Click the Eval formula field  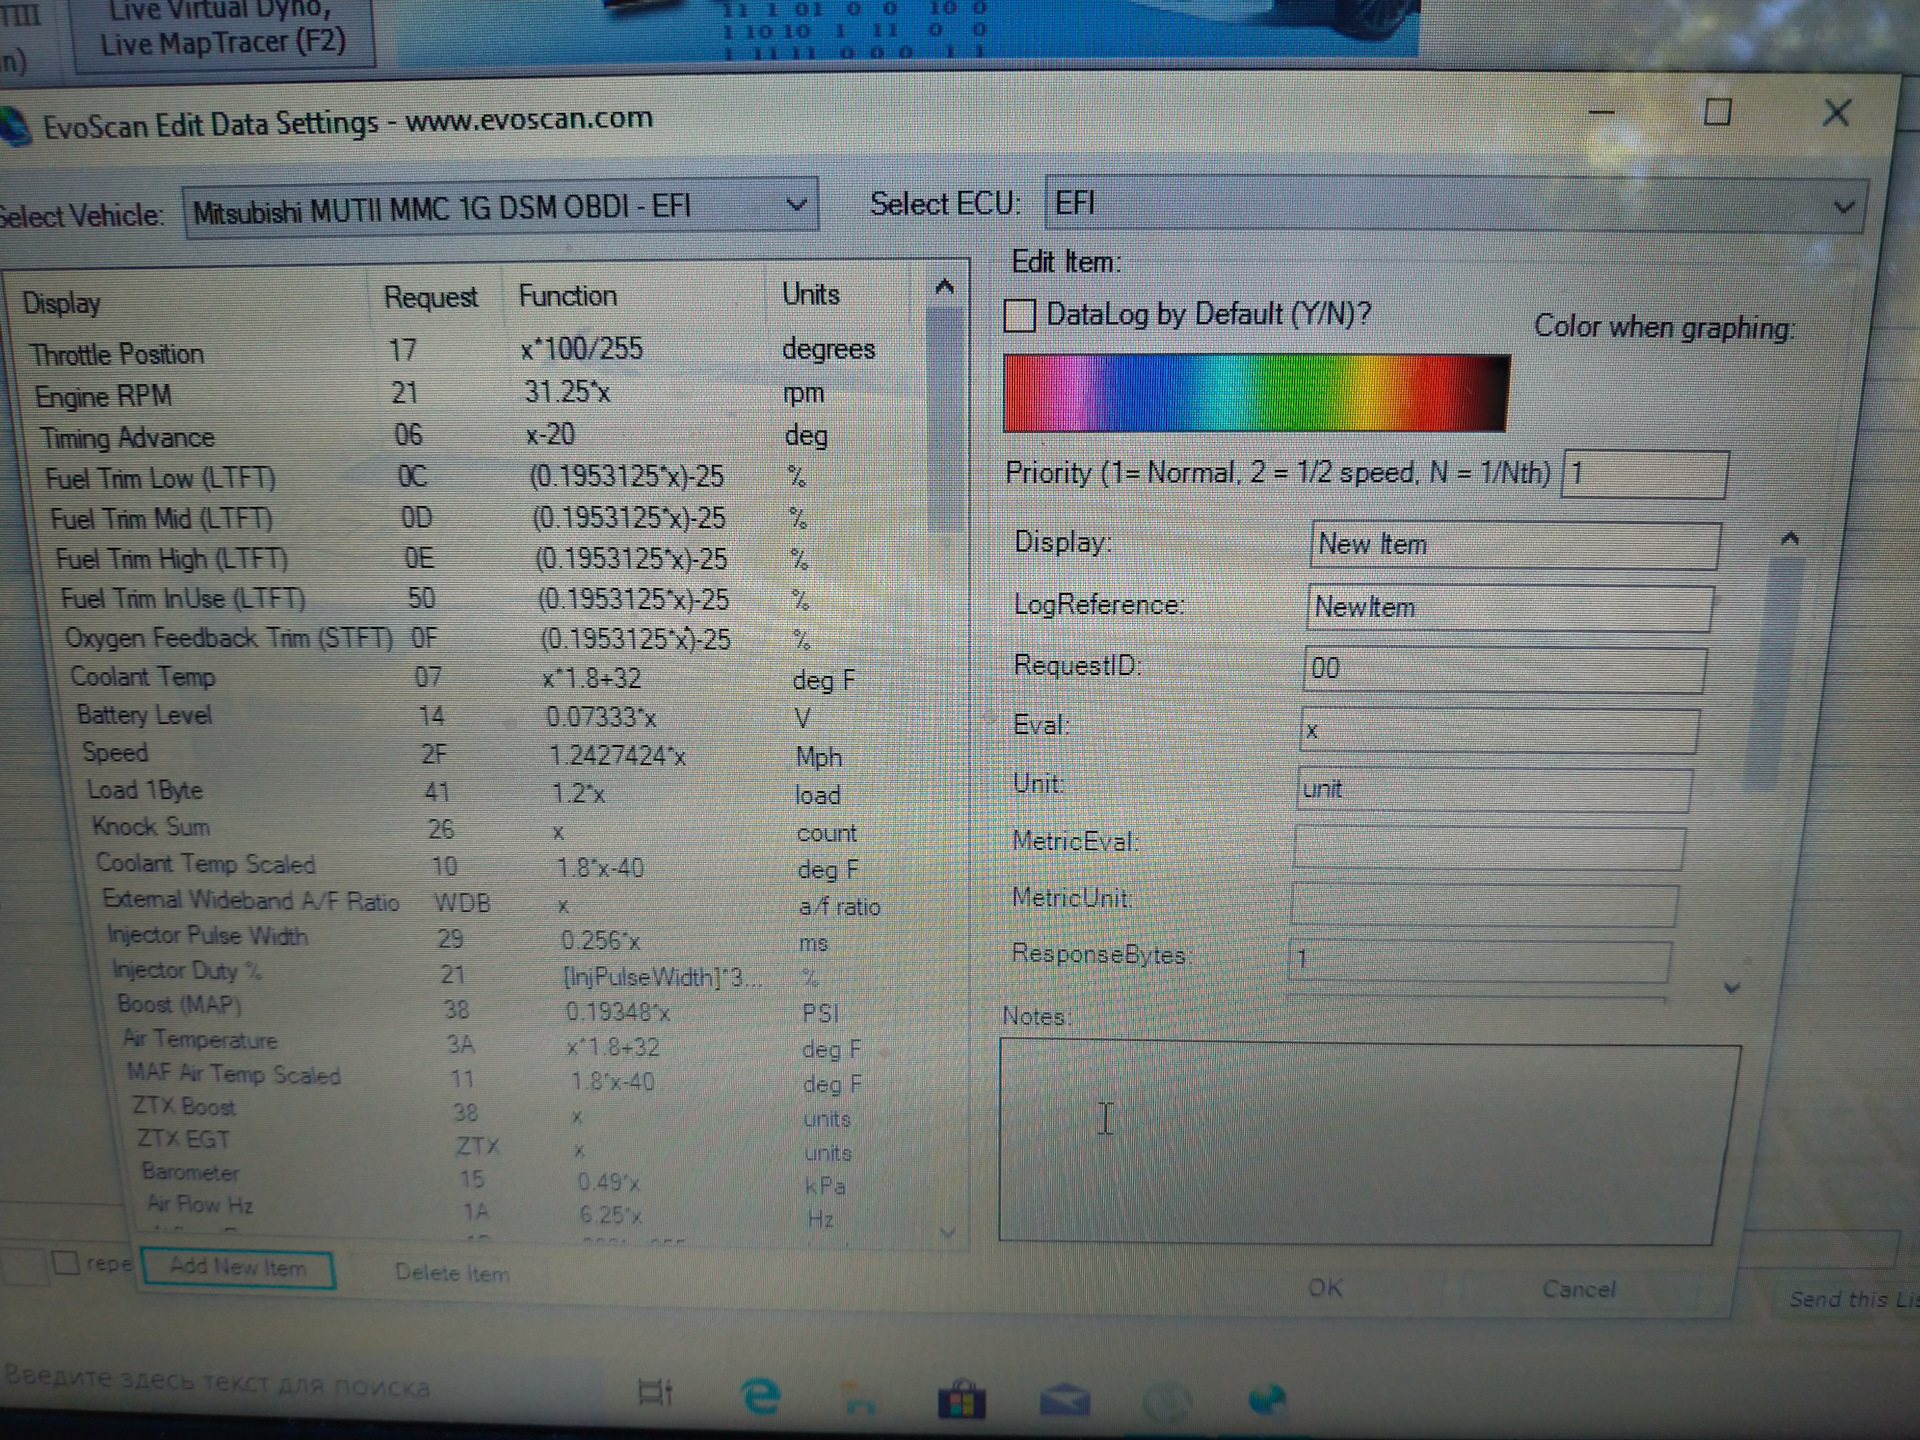click(x=1499, y=730)
